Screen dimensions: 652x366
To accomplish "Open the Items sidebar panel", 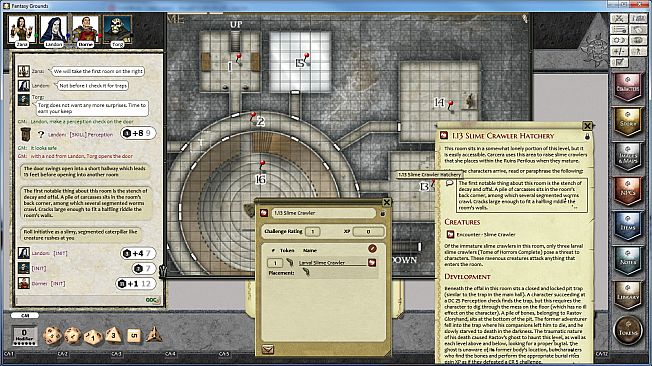I will (x=628, y=226).
